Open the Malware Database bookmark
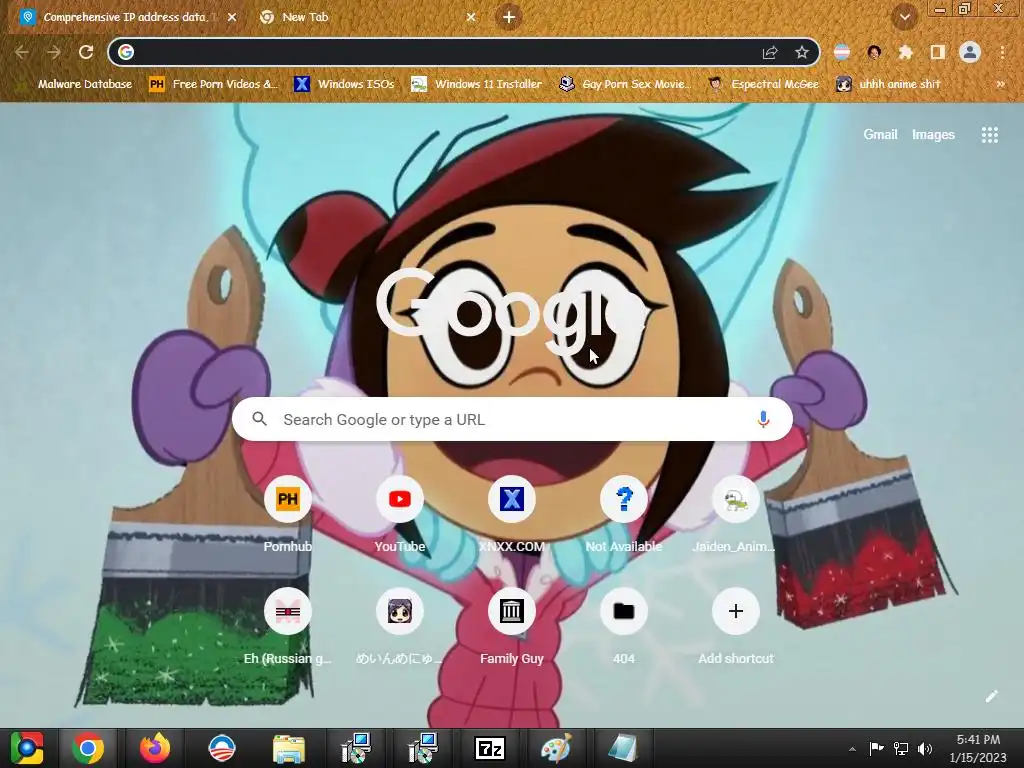Screen dimensions: 1024x768 [74, 84]
